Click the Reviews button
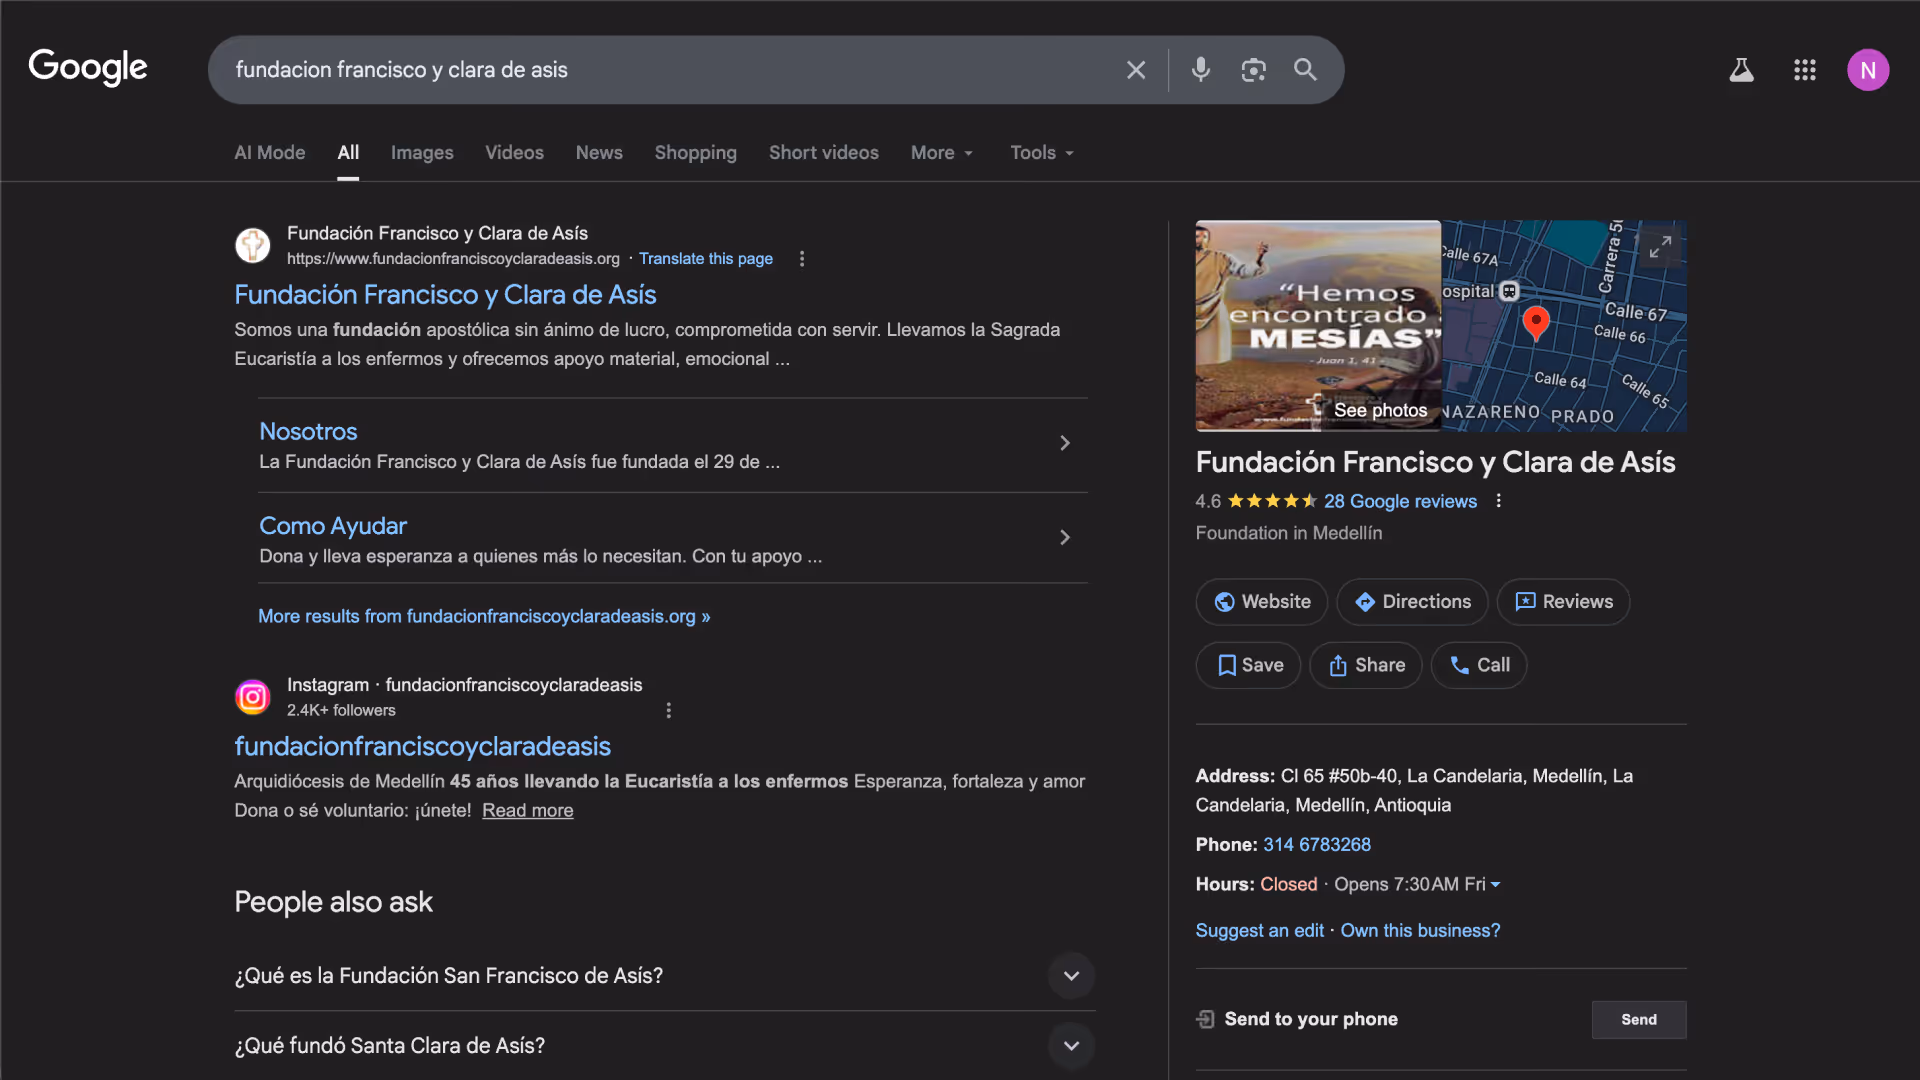Viewport: 1920px width, 1080px height. click(1563, 602)
